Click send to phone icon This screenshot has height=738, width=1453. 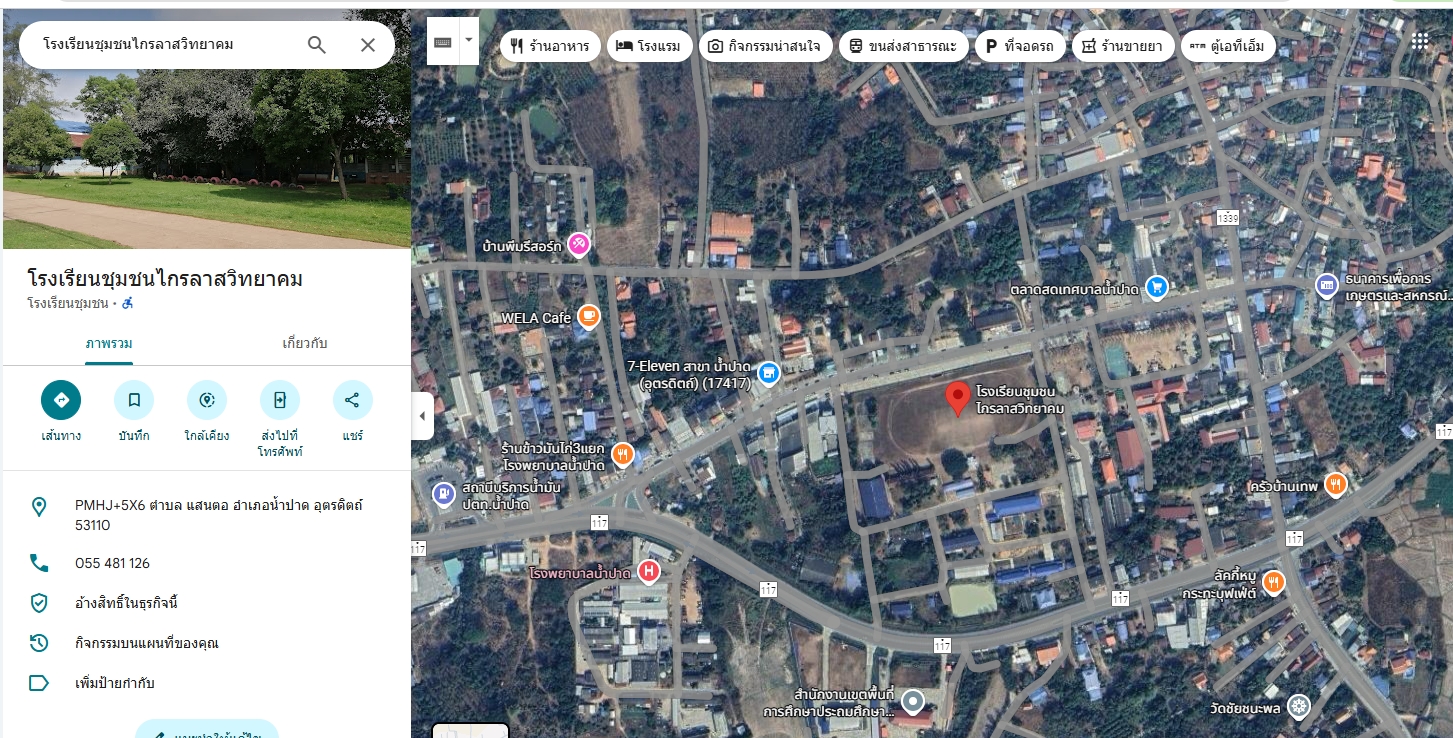point(280,400)
